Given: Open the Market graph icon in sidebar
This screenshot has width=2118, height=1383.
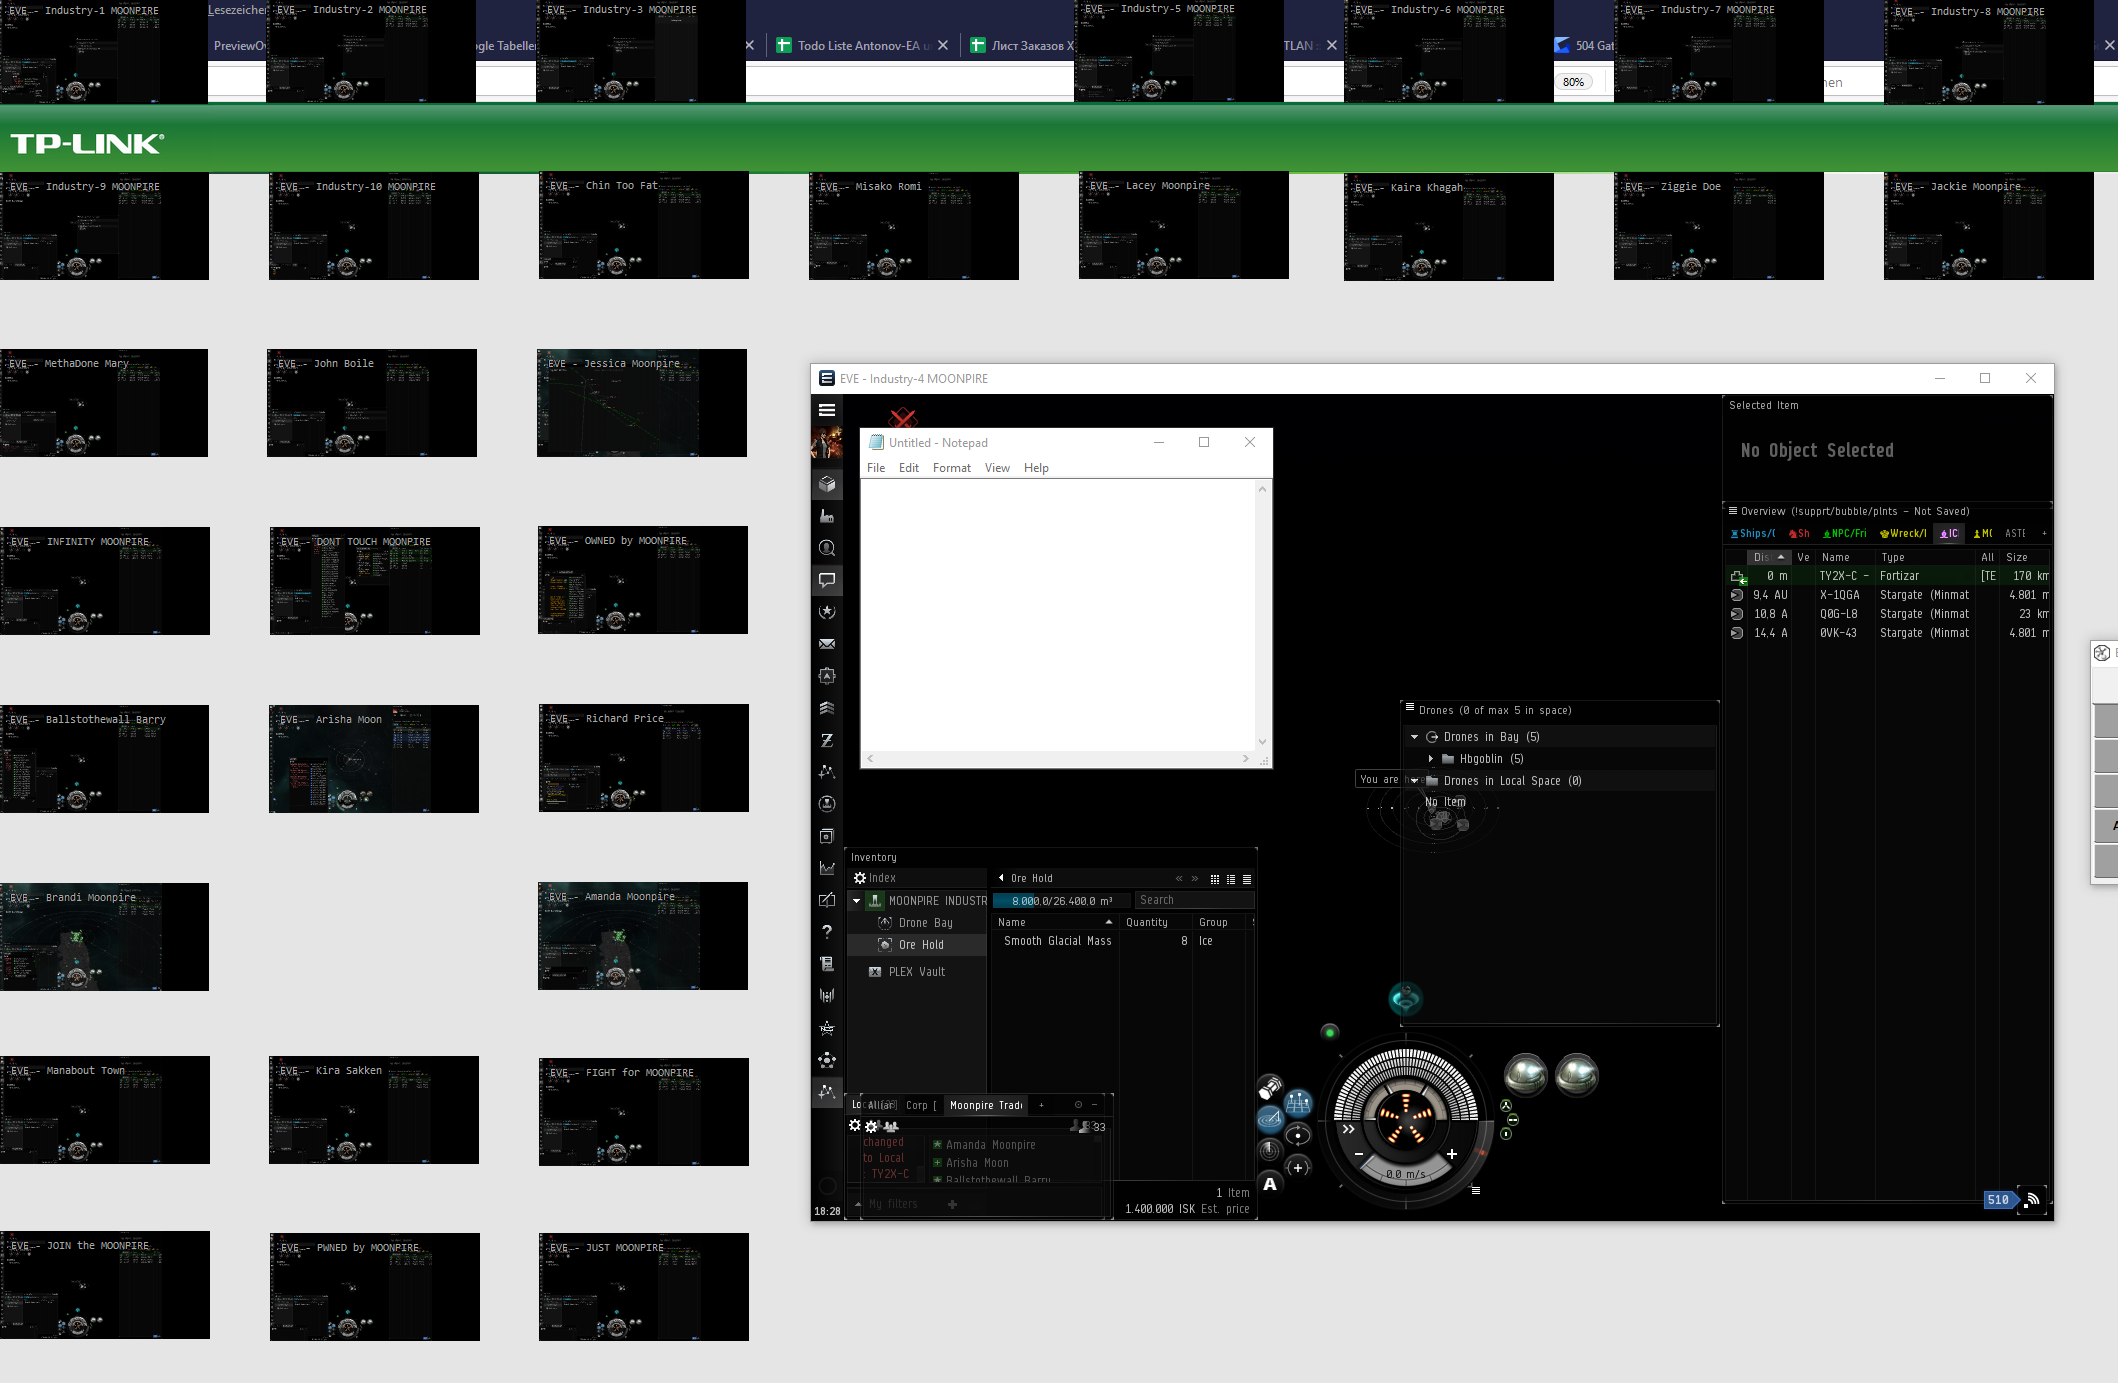Looking at the screenshot, I should 827,868.
